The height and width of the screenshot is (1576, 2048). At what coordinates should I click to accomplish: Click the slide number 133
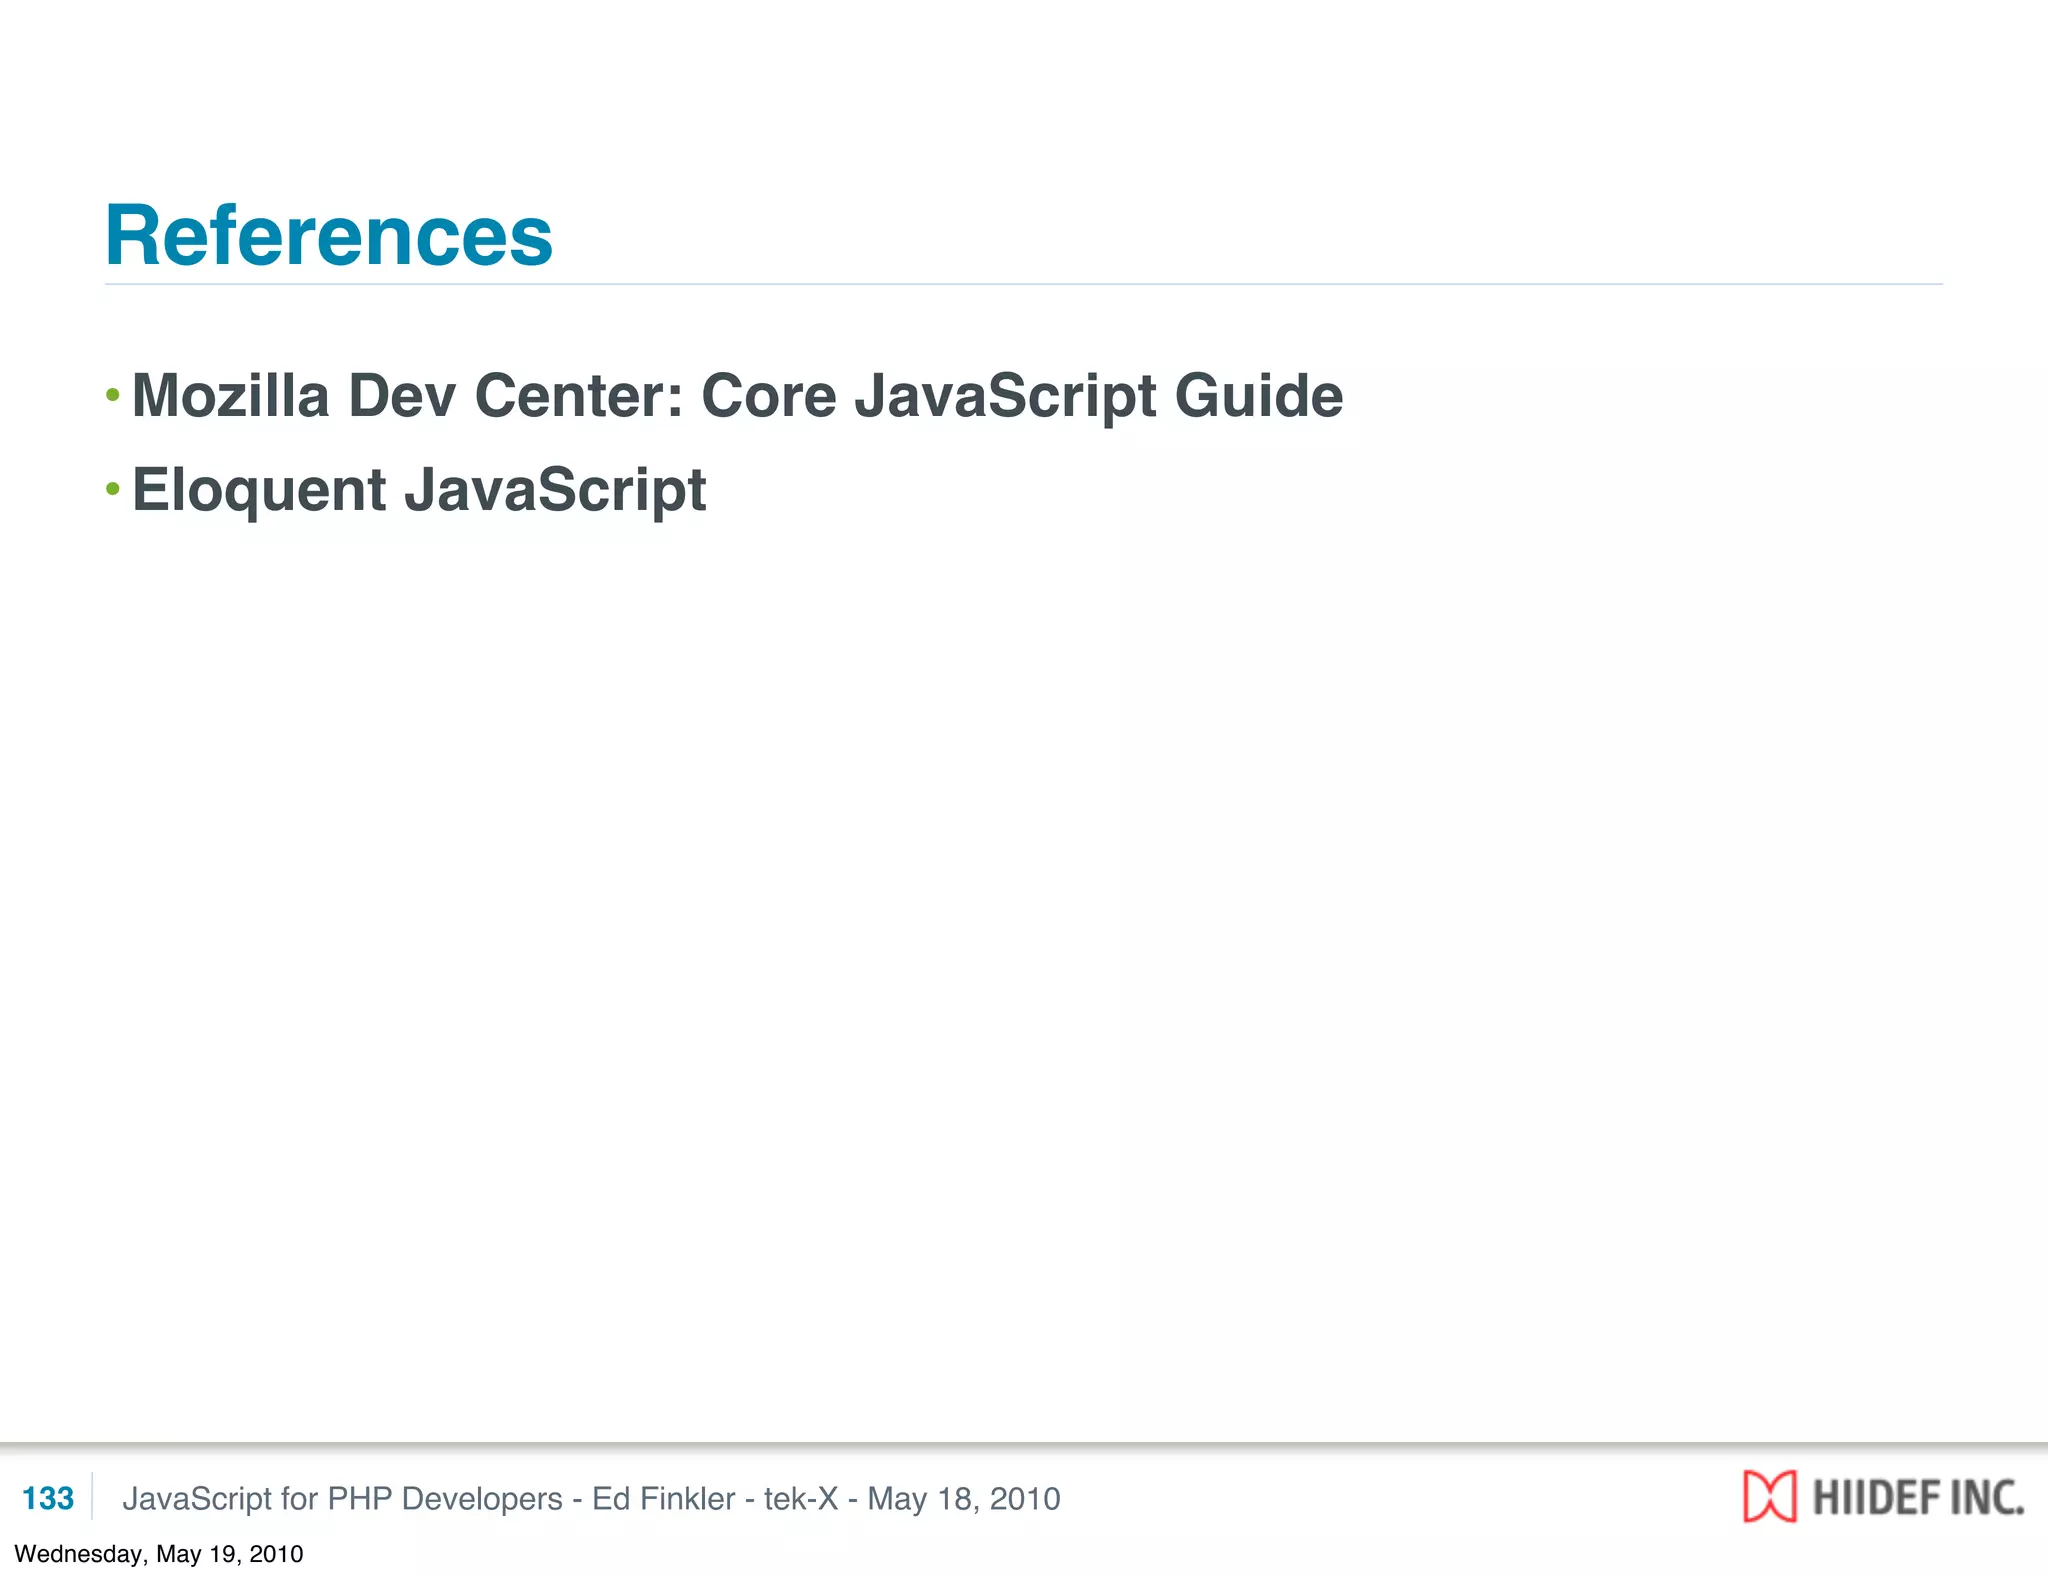(x=48, y=1498)
